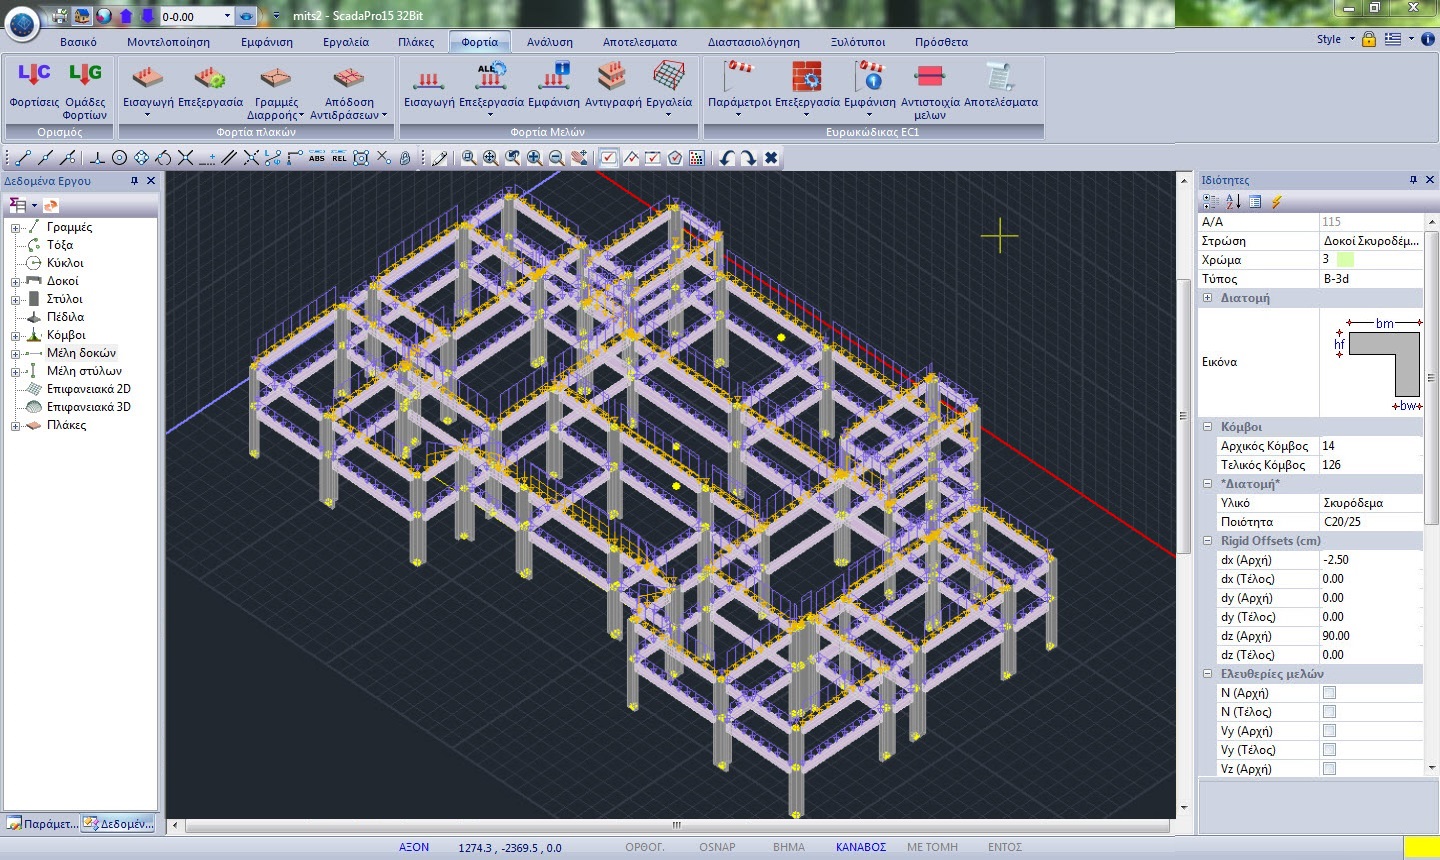Open the Ομάδες Φορτίων load groups tool
This screenshot has width=1440, height=860.
tap(85, 90)
